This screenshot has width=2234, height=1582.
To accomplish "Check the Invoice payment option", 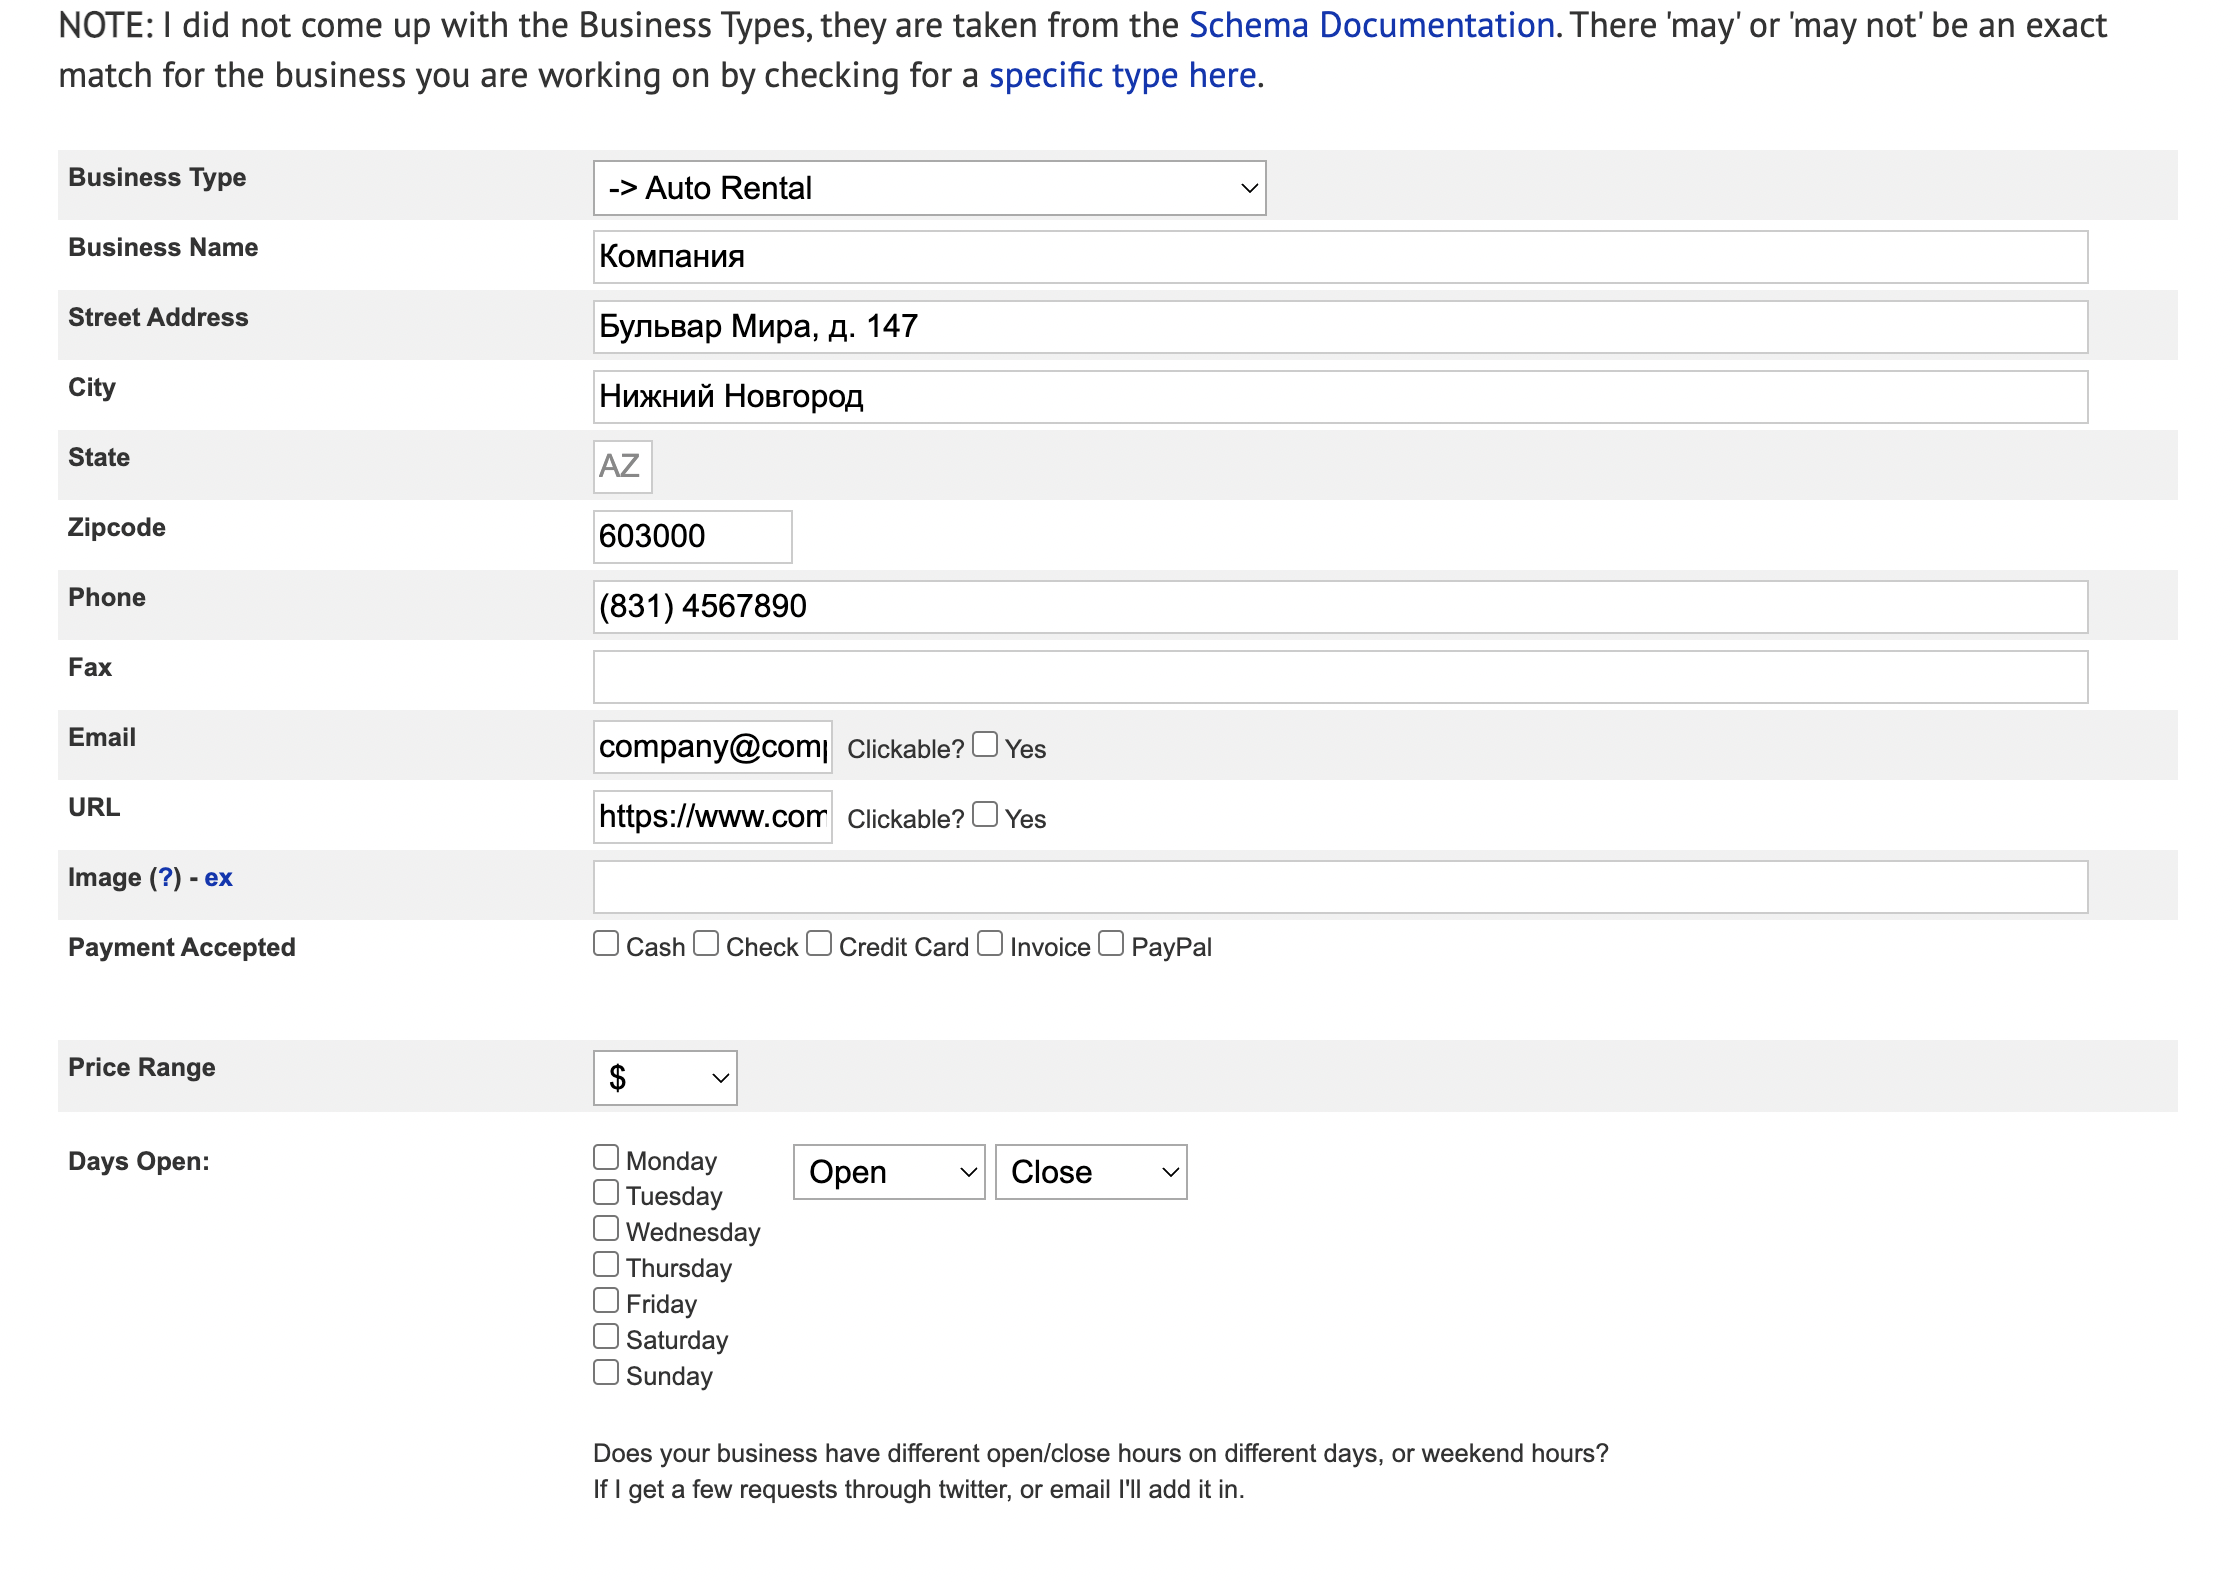I will (x=990, y=944).
